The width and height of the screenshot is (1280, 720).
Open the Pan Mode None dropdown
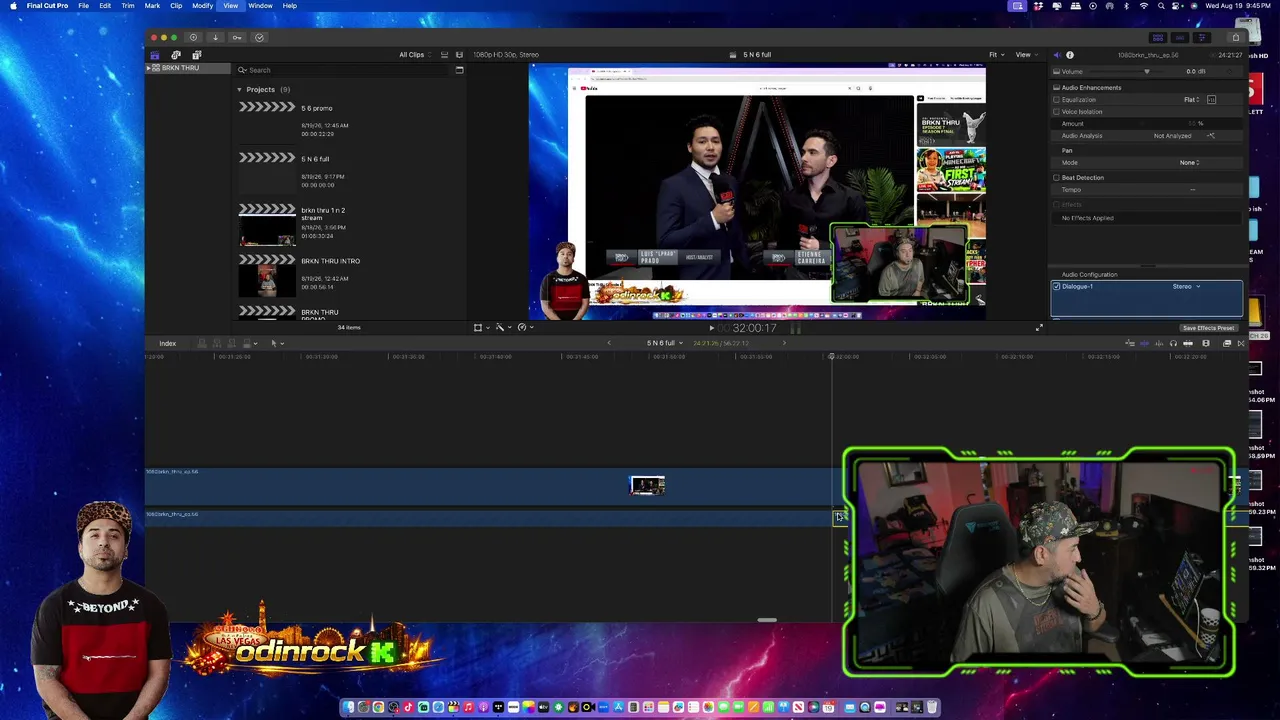pos(1189,163)
